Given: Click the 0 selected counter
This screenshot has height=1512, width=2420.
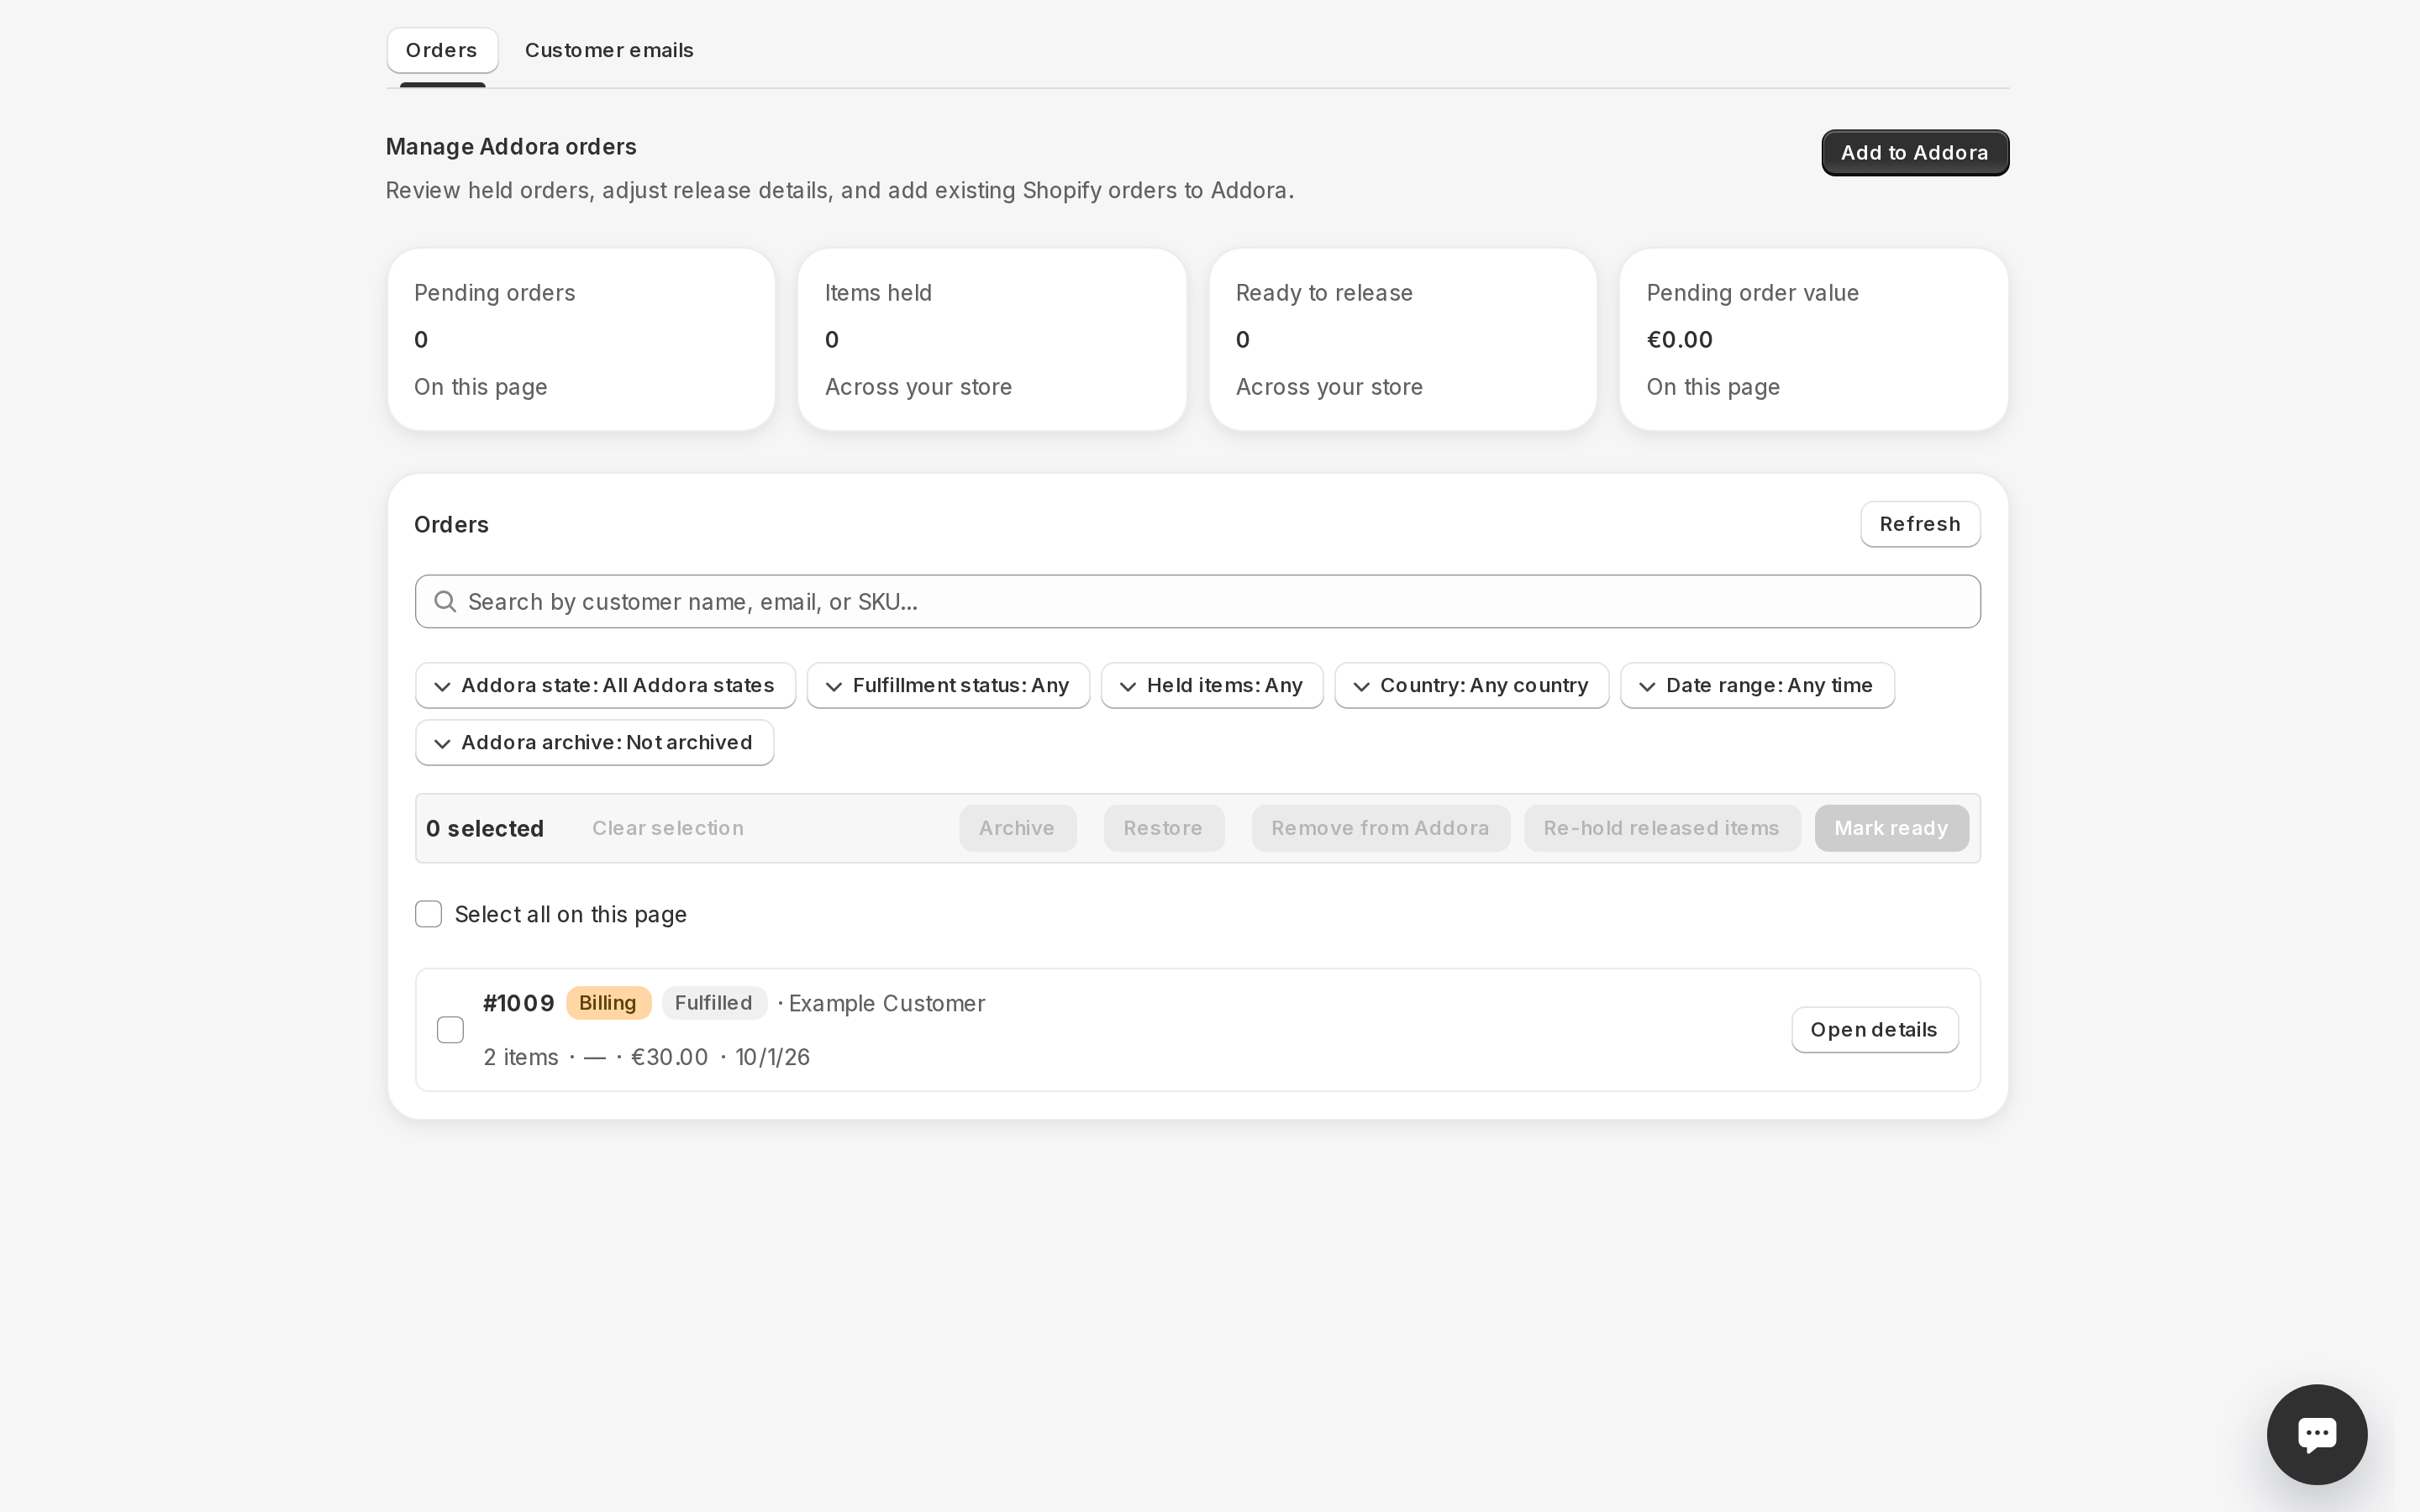Looking at the screenshot, I should coord(485,828).
